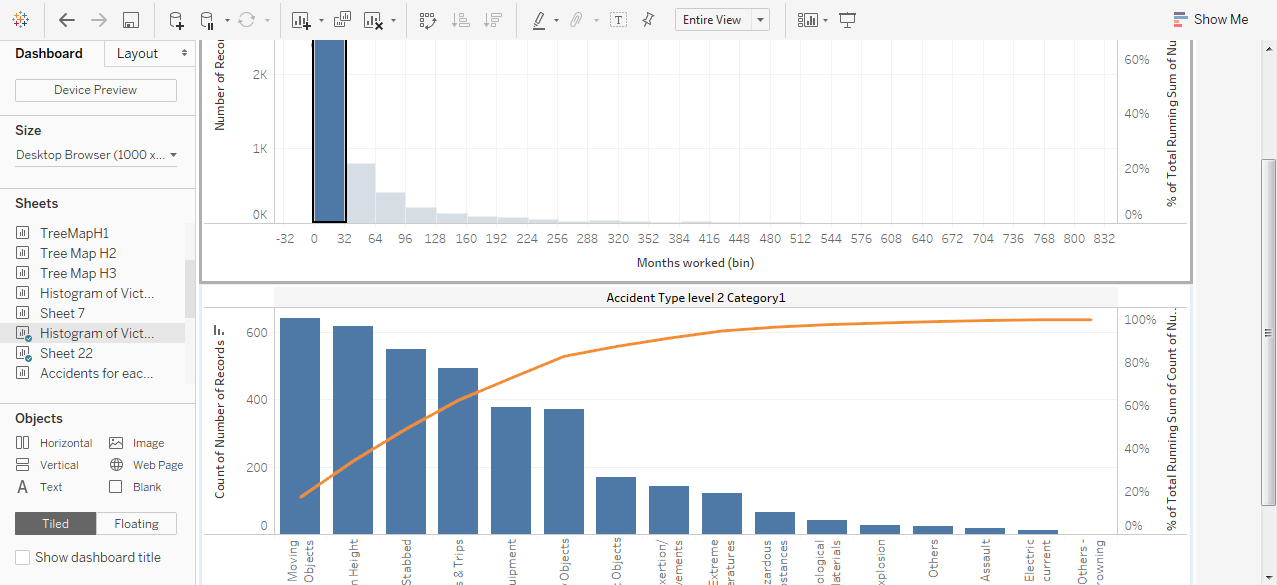Click the Sheets list scrollbar
Viewport: 1277px width, 585px height.
coord(190,290)
